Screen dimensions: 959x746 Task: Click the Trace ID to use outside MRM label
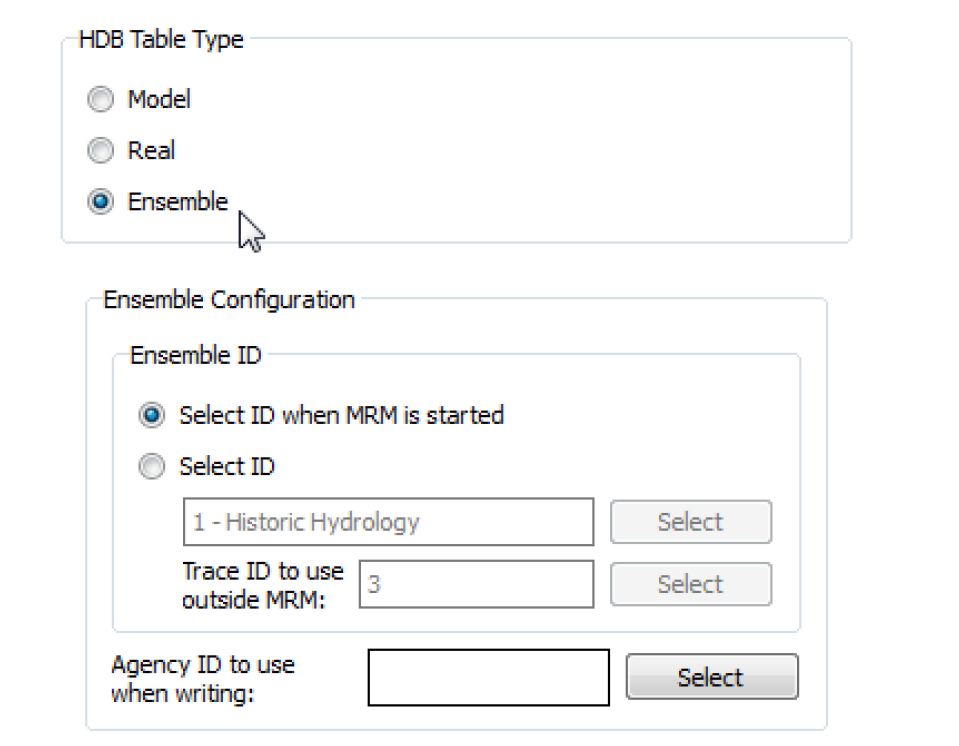262,584
